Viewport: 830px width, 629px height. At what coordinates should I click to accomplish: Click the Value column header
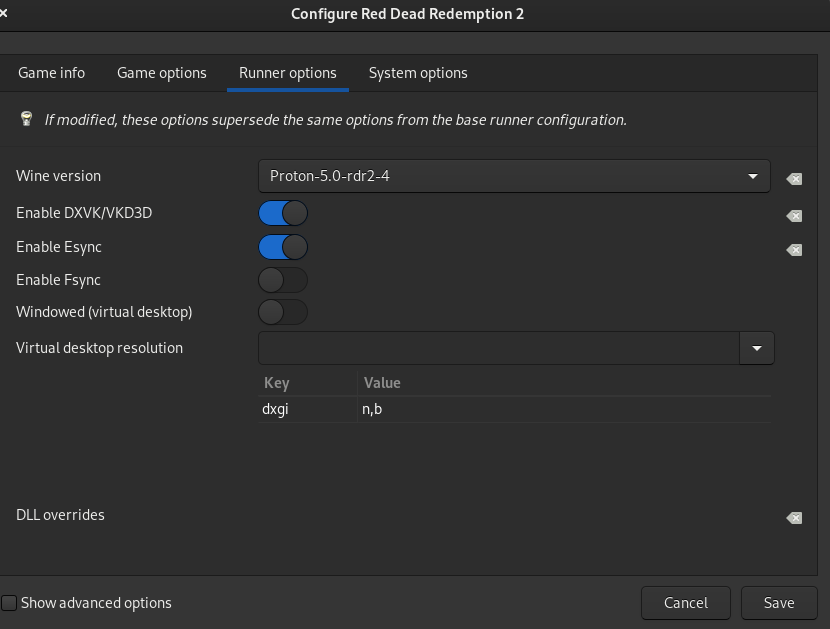[564, 383]
